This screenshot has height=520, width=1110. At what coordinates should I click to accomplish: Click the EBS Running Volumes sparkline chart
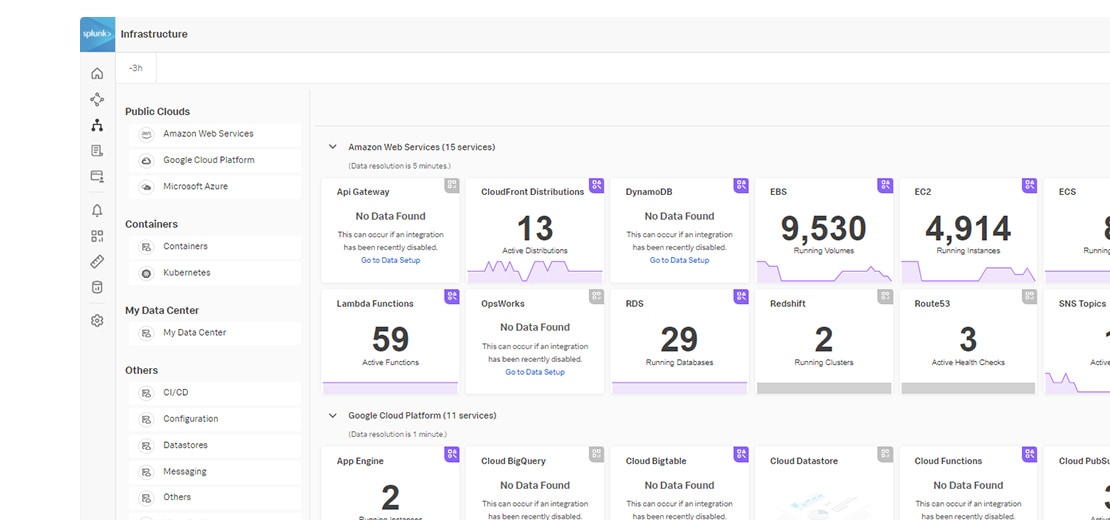coord(824,272)
